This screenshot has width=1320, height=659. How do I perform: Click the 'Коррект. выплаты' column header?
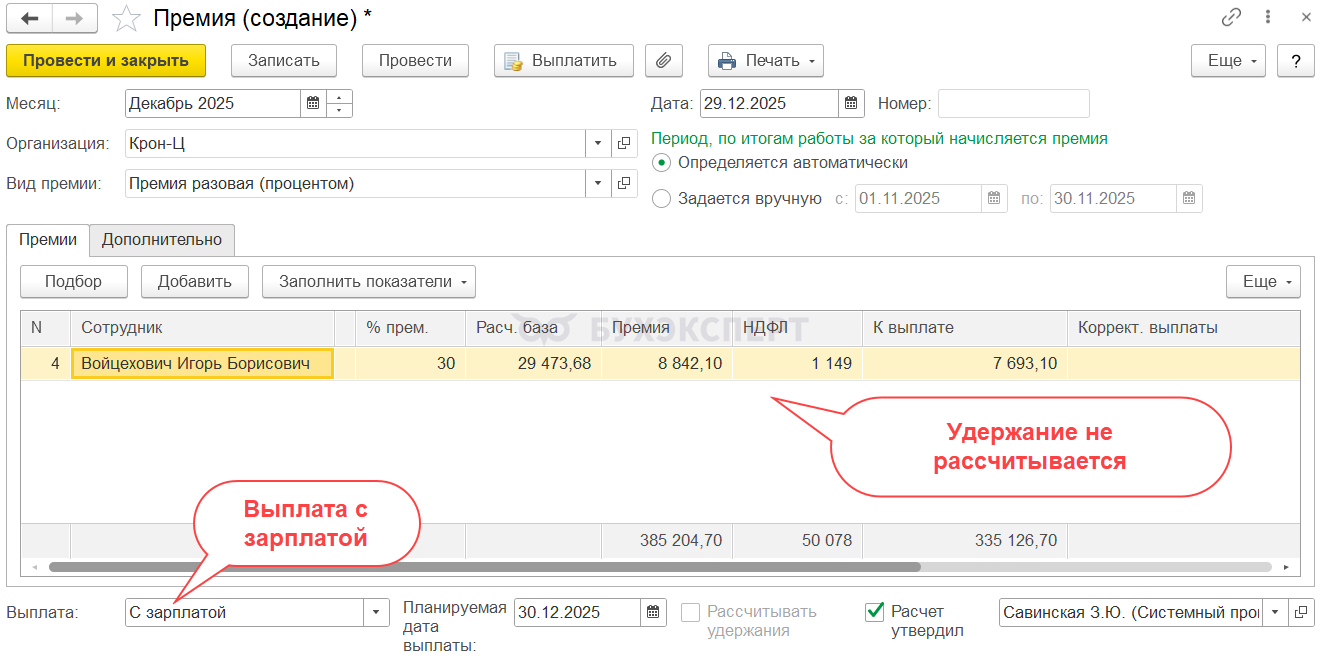click(1184, 328)
